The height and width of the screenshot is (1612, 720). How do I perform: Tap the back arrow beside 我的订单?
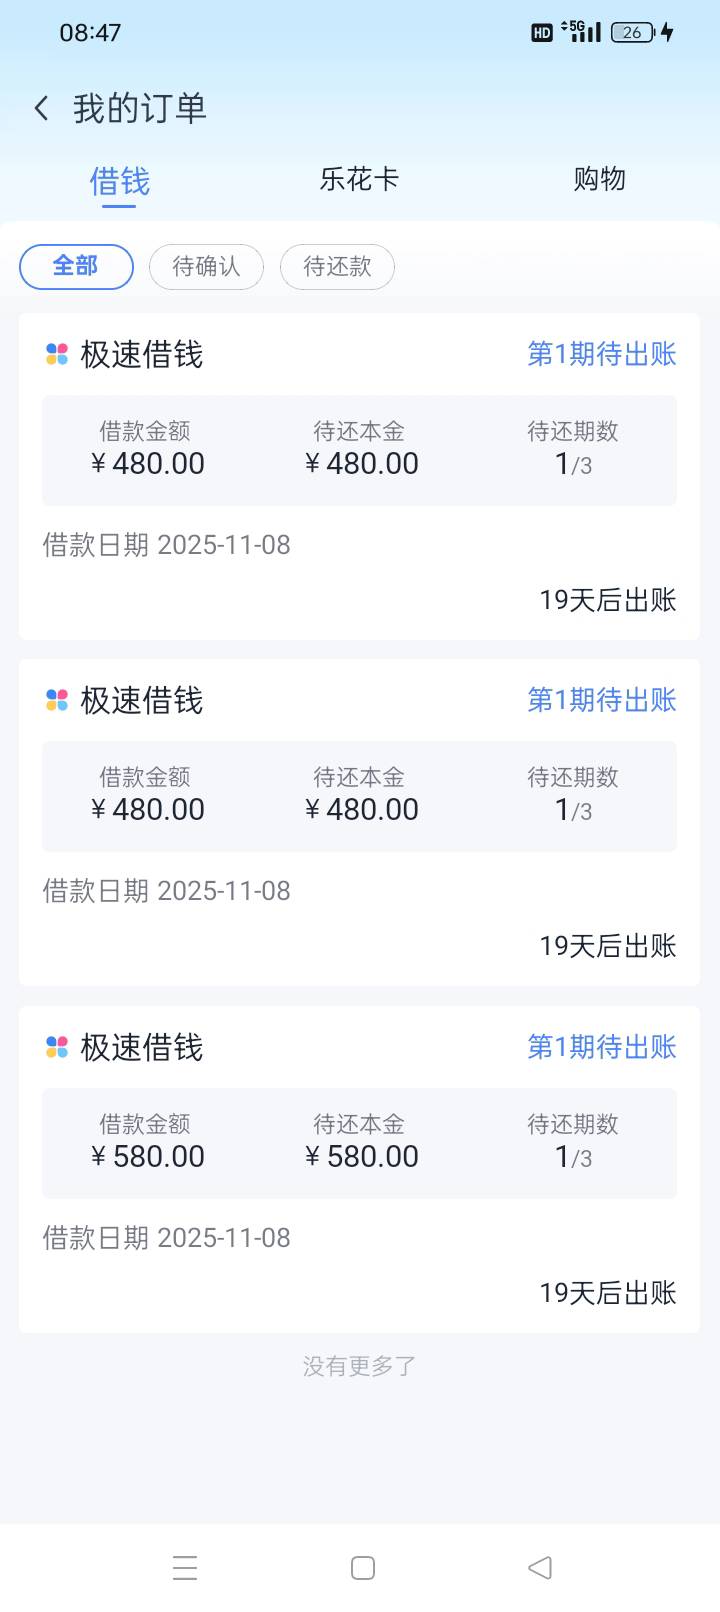click(41, 108)
